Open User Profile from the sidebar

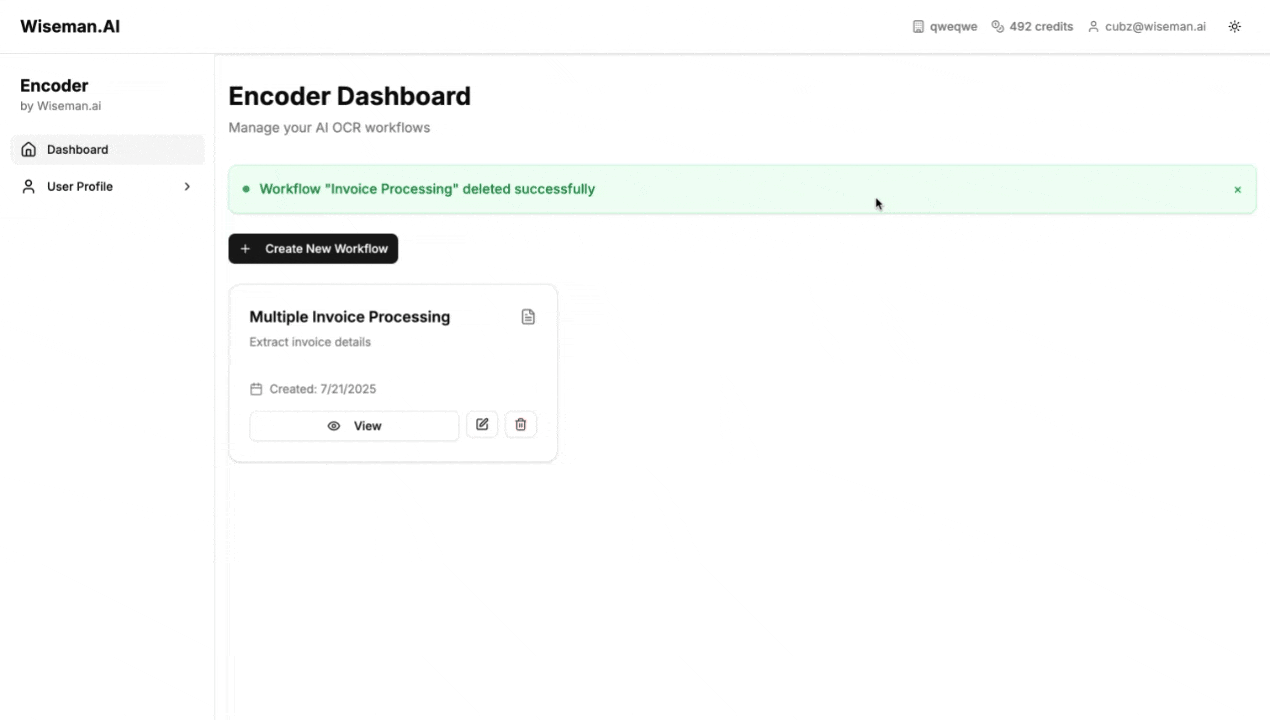tap(80, 186)
